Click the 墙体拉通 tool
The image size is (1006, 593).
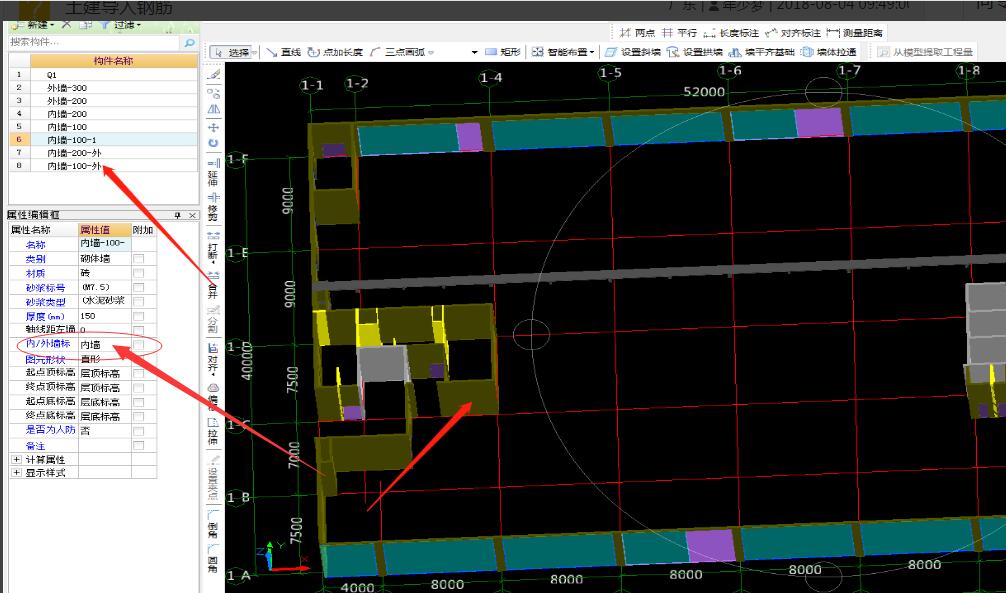coord(828,52)
